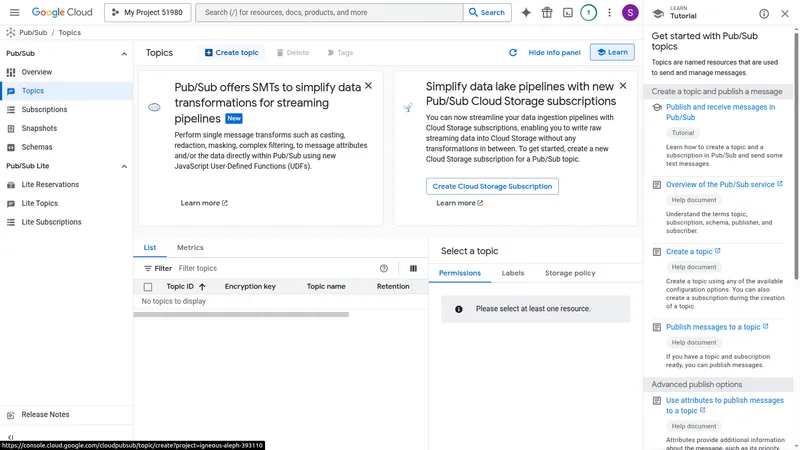
Task: Open the main navigation hamburger menu
Action: coord(14,12)
